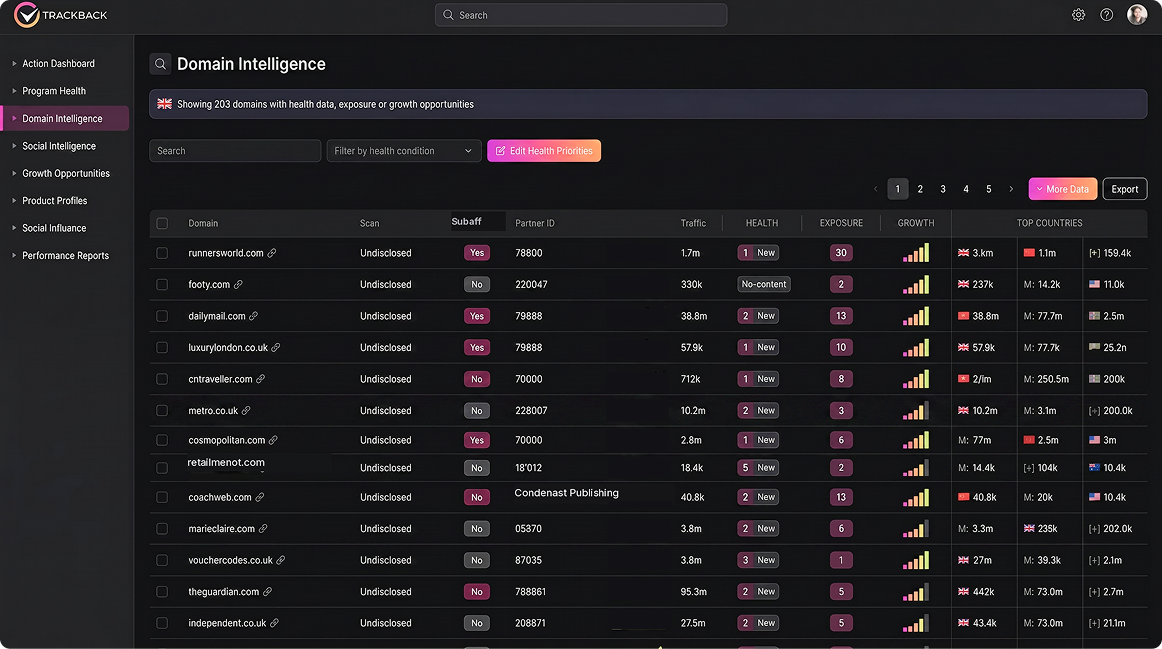
Task: Click the Edit Health Priorities button
Action: click(544, 150)
